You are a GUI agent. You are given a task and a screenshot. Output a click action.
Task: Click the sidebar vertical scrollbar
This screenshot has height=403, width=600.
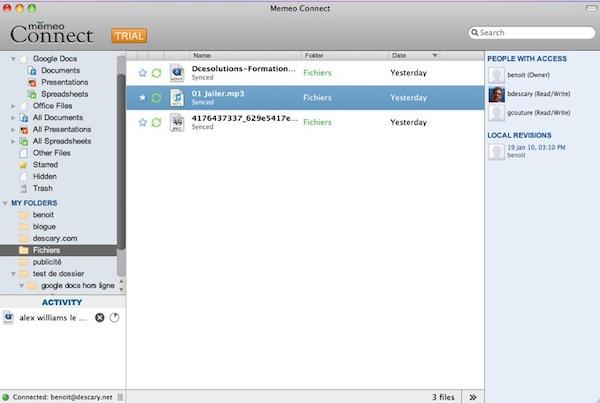coord(121,161)
